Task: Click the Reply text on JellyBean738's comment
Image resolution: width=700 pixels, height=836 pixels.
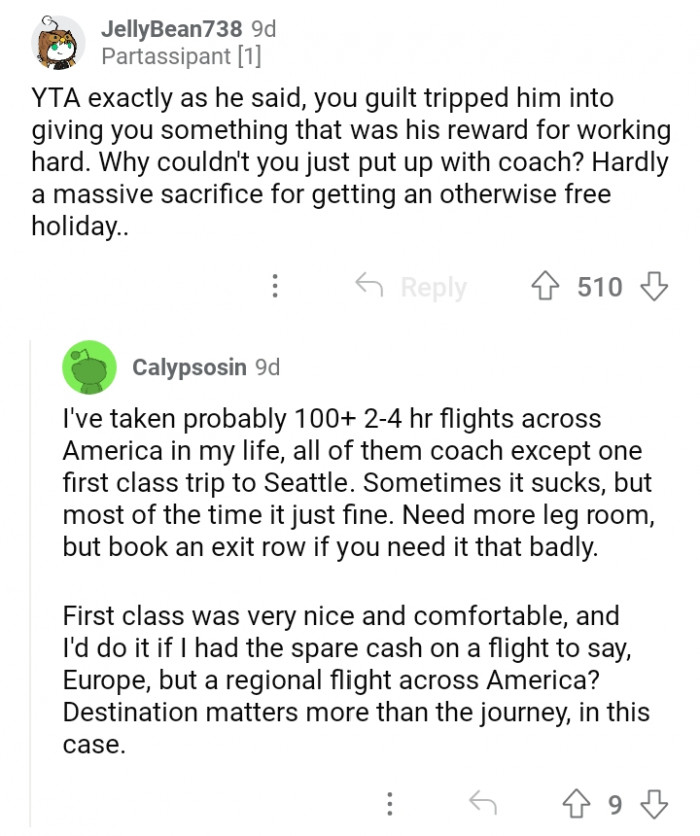Action: (433, 288)
